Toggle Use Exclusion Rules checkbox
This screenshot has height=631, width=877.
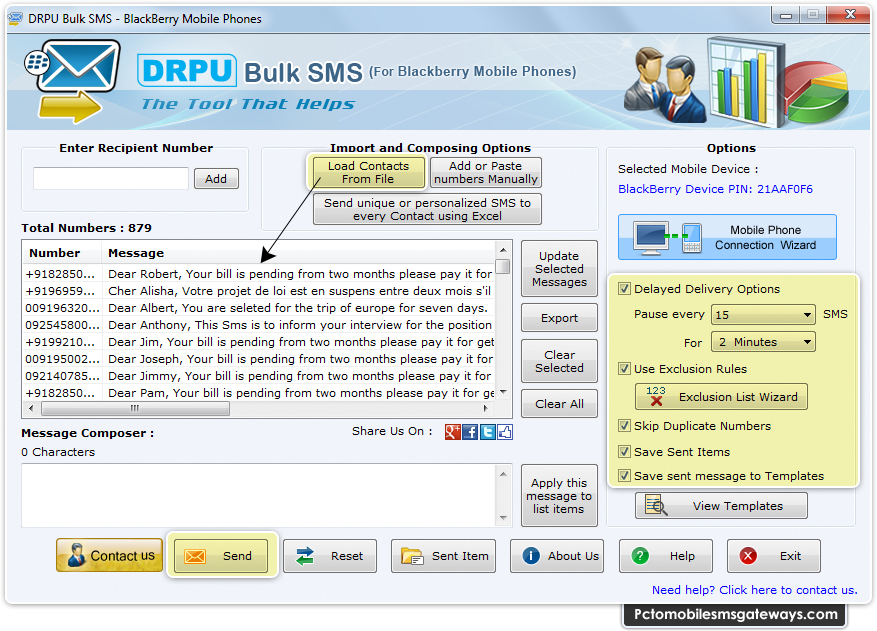pyautogui.click(x=624, y=368)
